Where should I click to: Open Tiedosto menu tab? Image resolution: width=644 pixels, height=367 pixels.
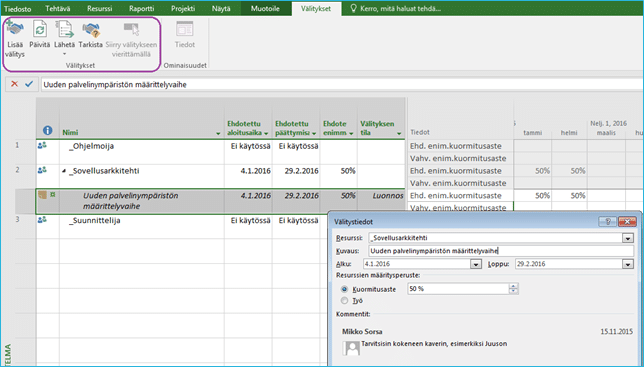[17, 9]
